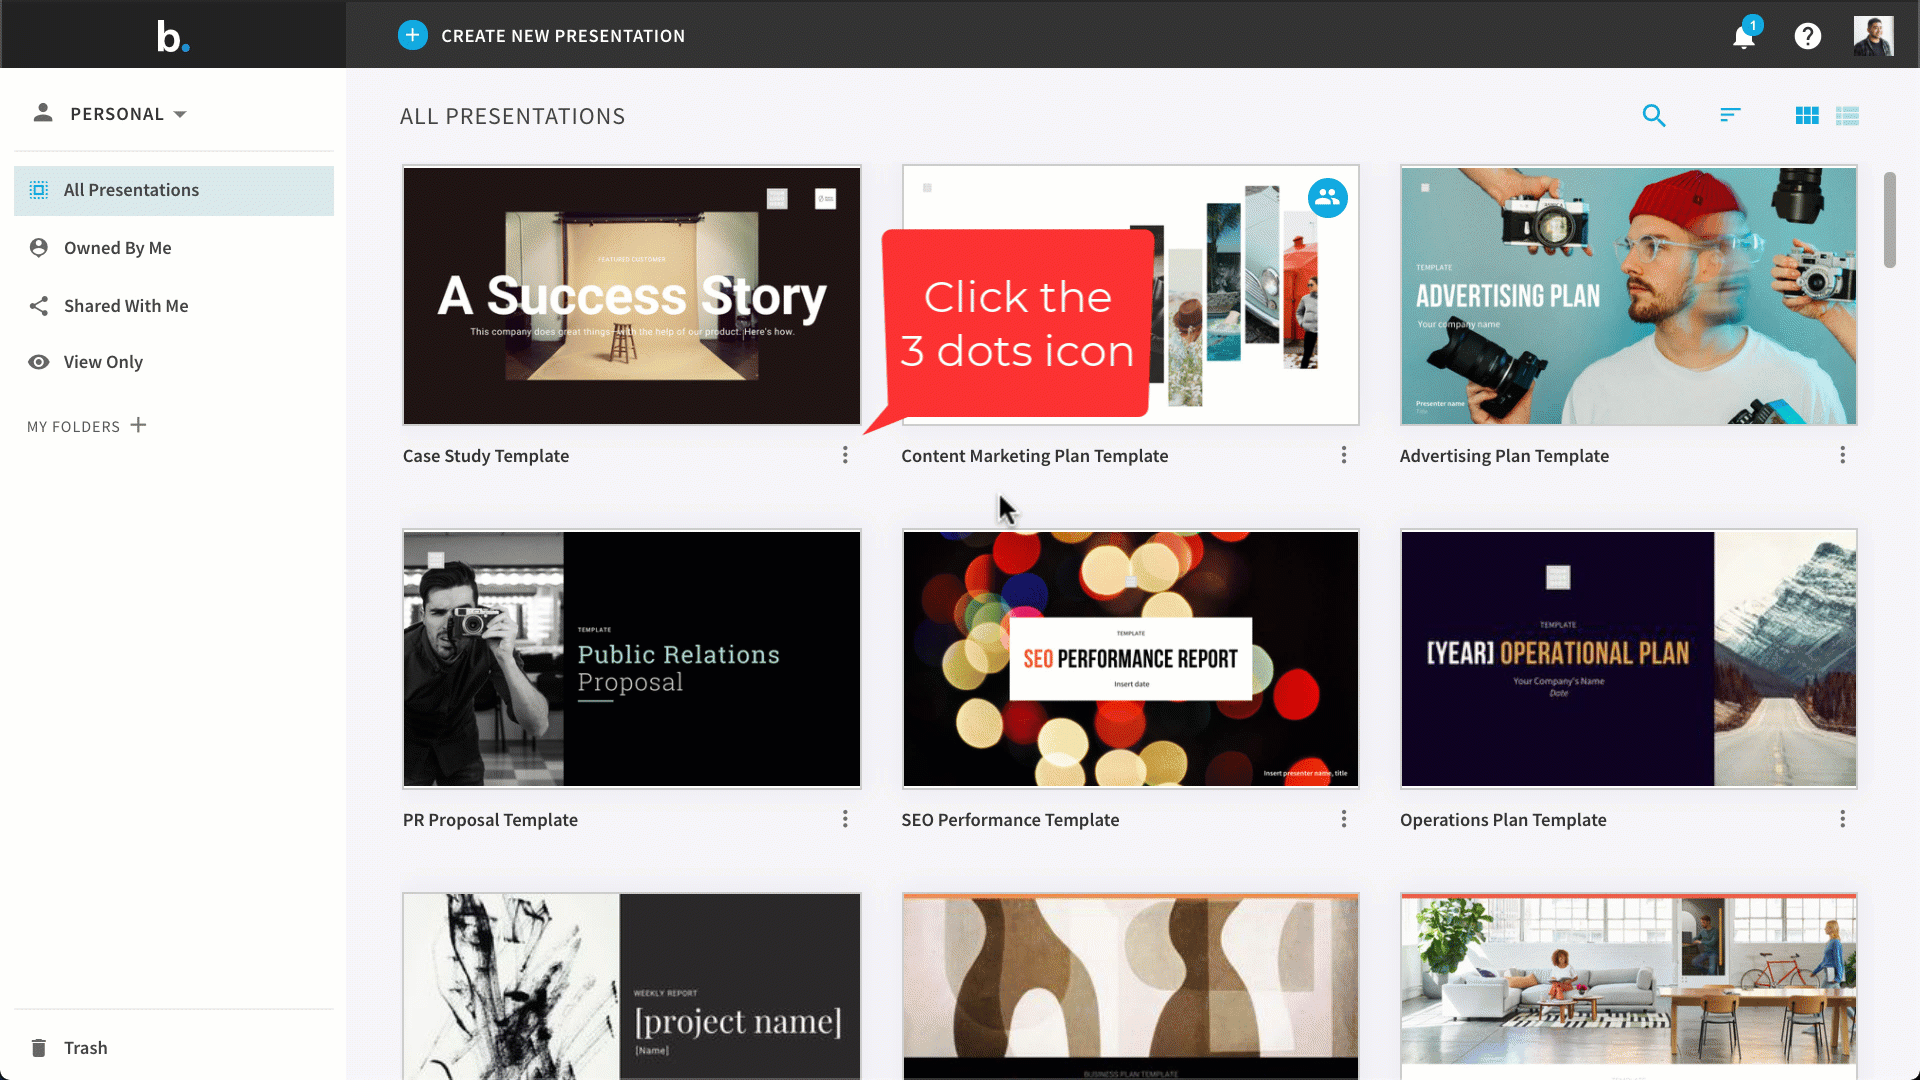This screenshot has width=1920, height=1080.
Task: Open the SEO Performance Report thumbnail
Action: tap(1131, 659)
